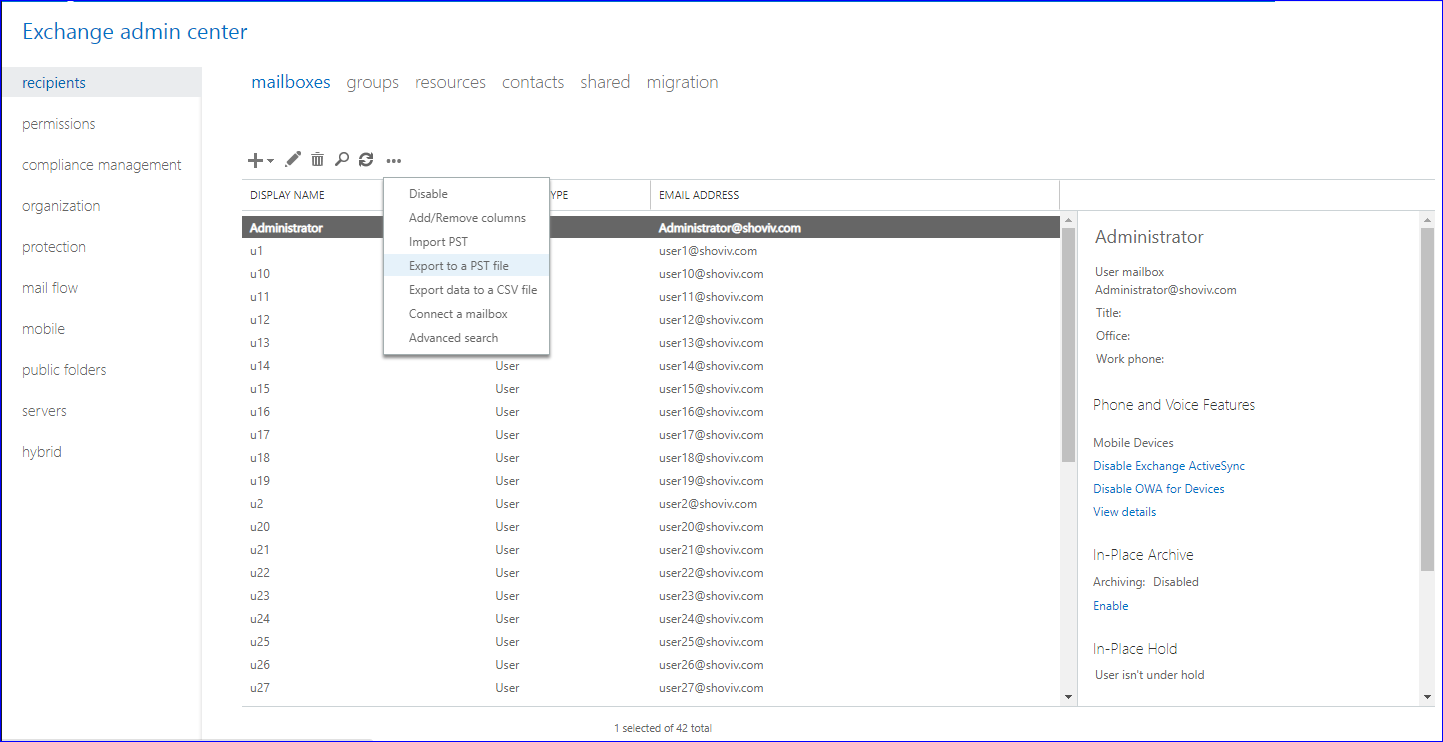The width and height of the screenshot is (1443, 742).
Task: Select mailbox row u20
Action: point(651,527)
